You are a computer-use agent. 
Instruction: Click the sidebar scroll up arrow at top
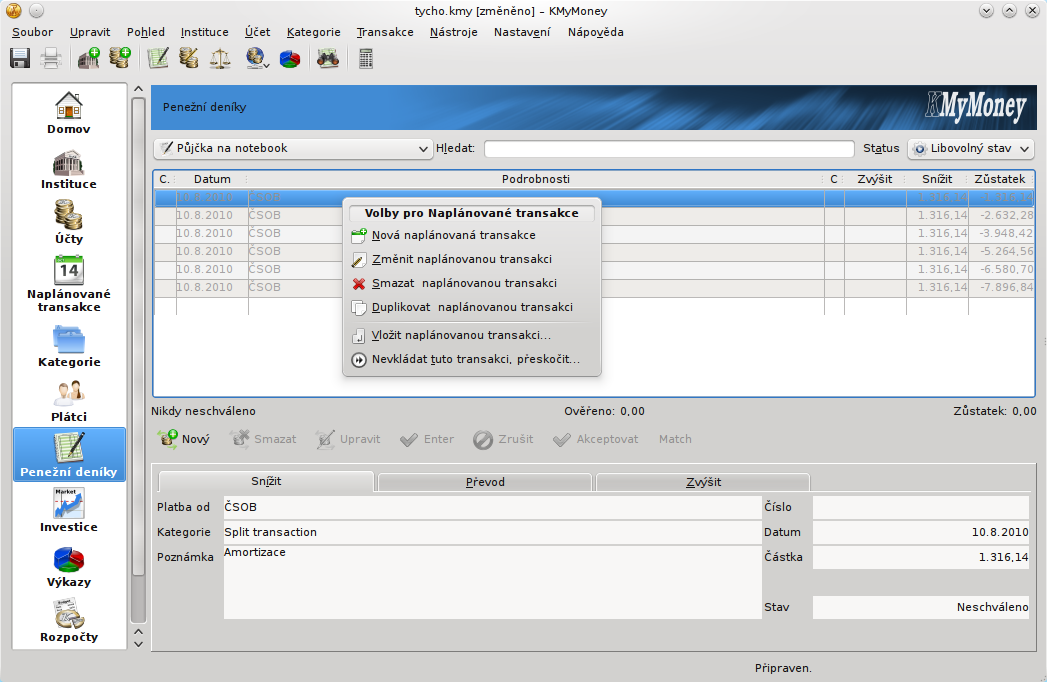click(x=138, y=89)
